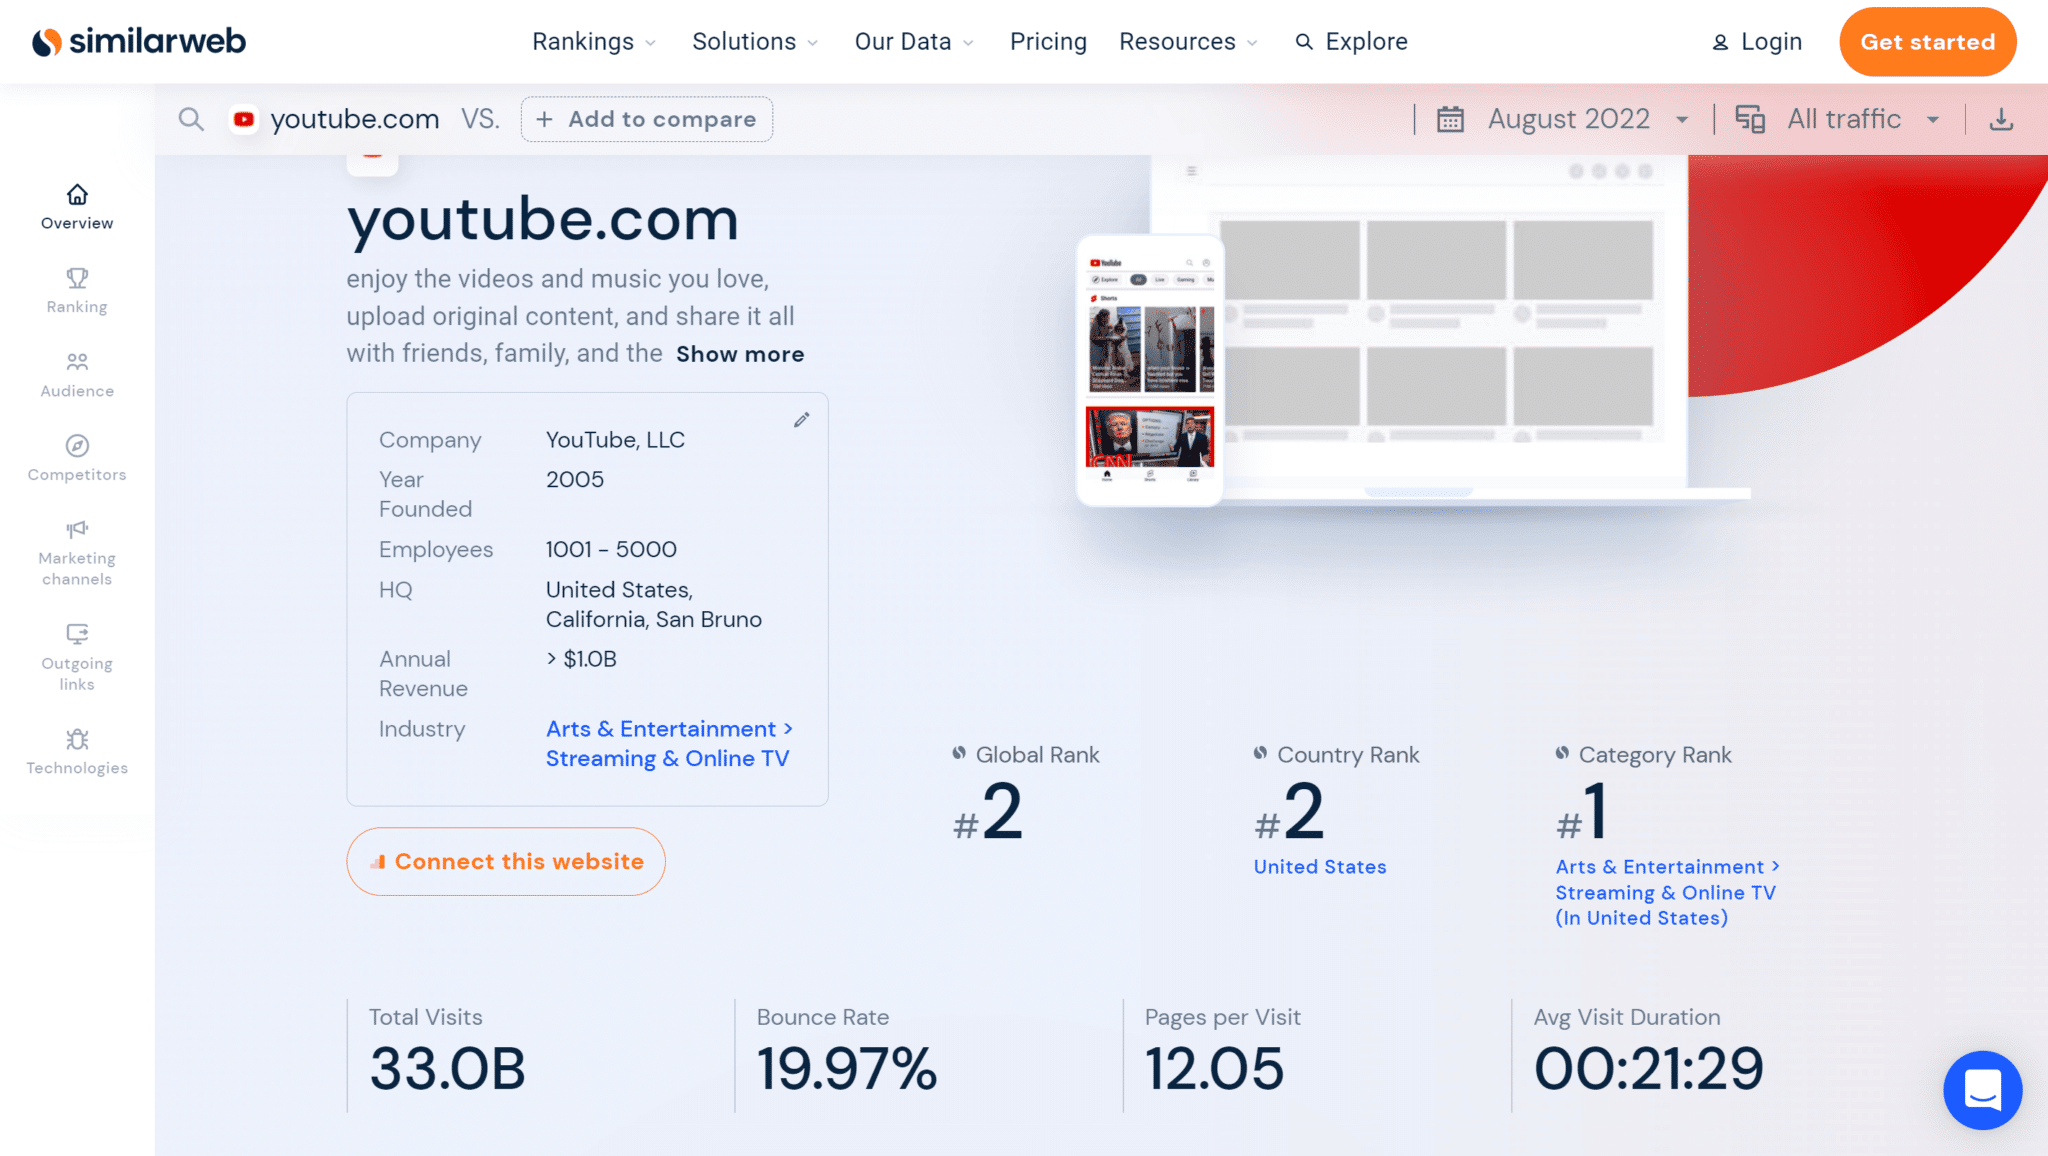Open the Pricing page
This screenshot has width=2048, height=1156.
coord(1048,42)
